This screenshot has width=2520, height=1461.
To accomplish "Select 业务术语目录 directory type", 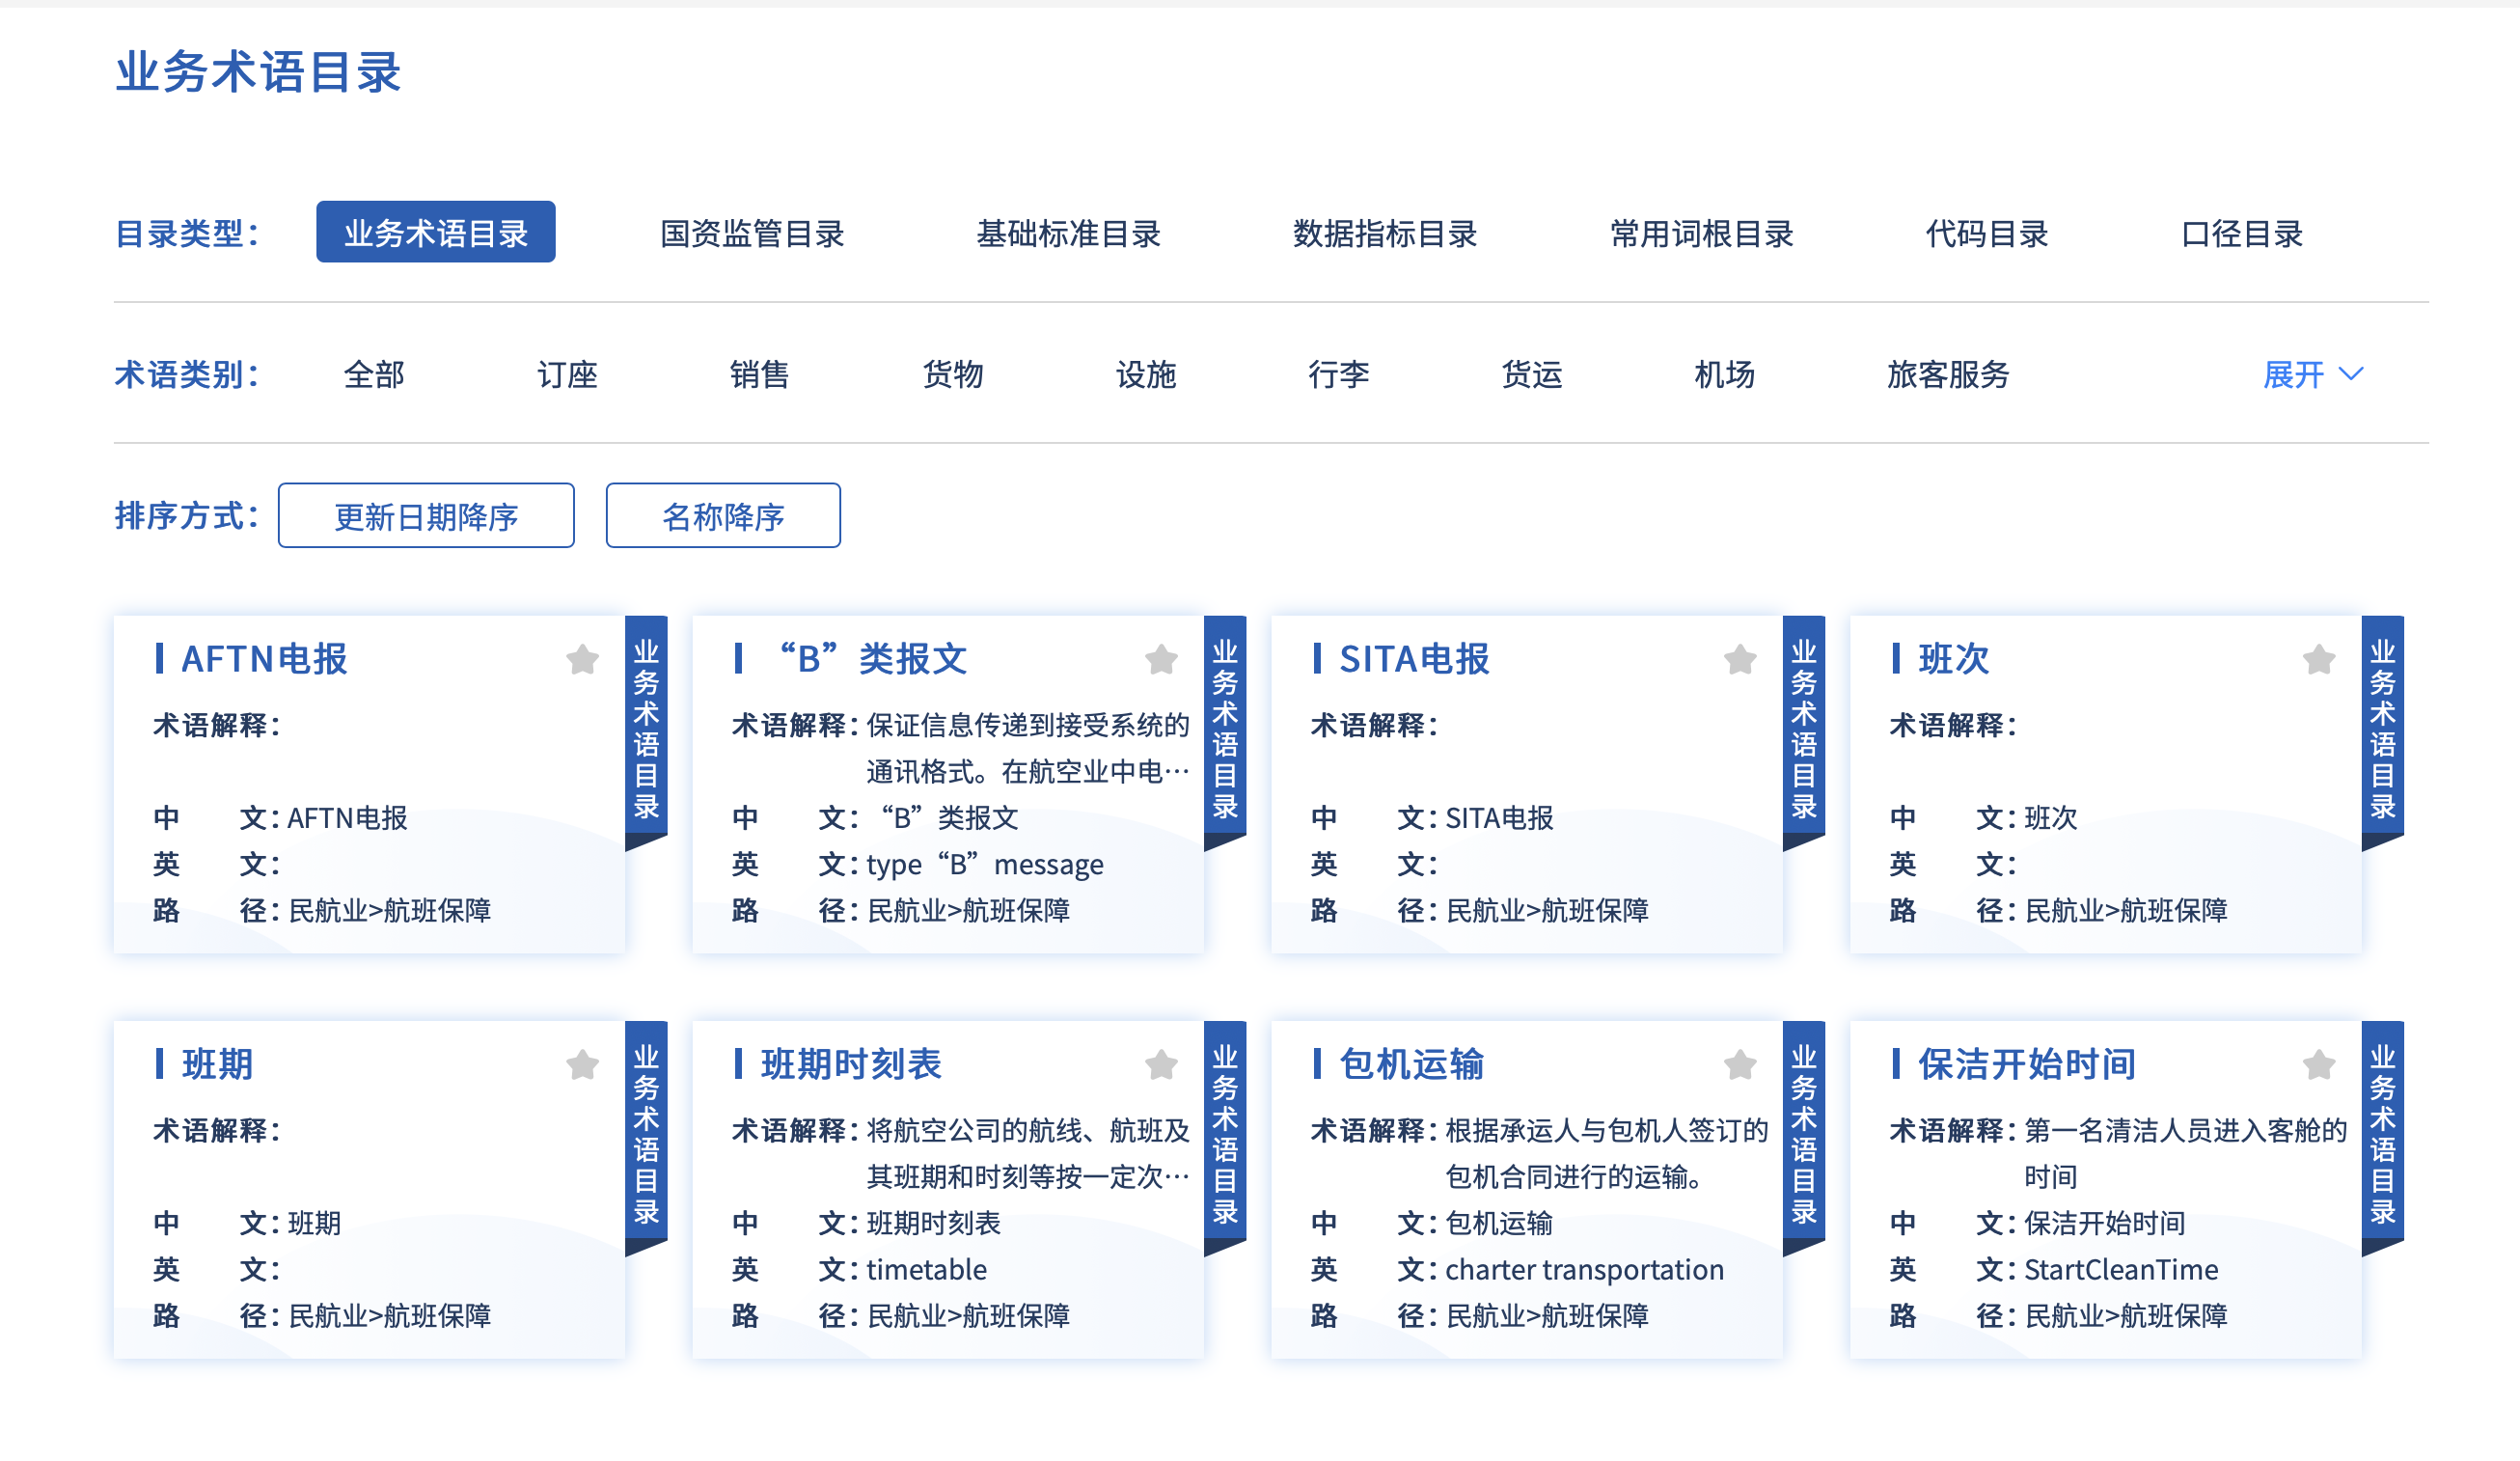I will pyautogui.click(x=436, y=233).
